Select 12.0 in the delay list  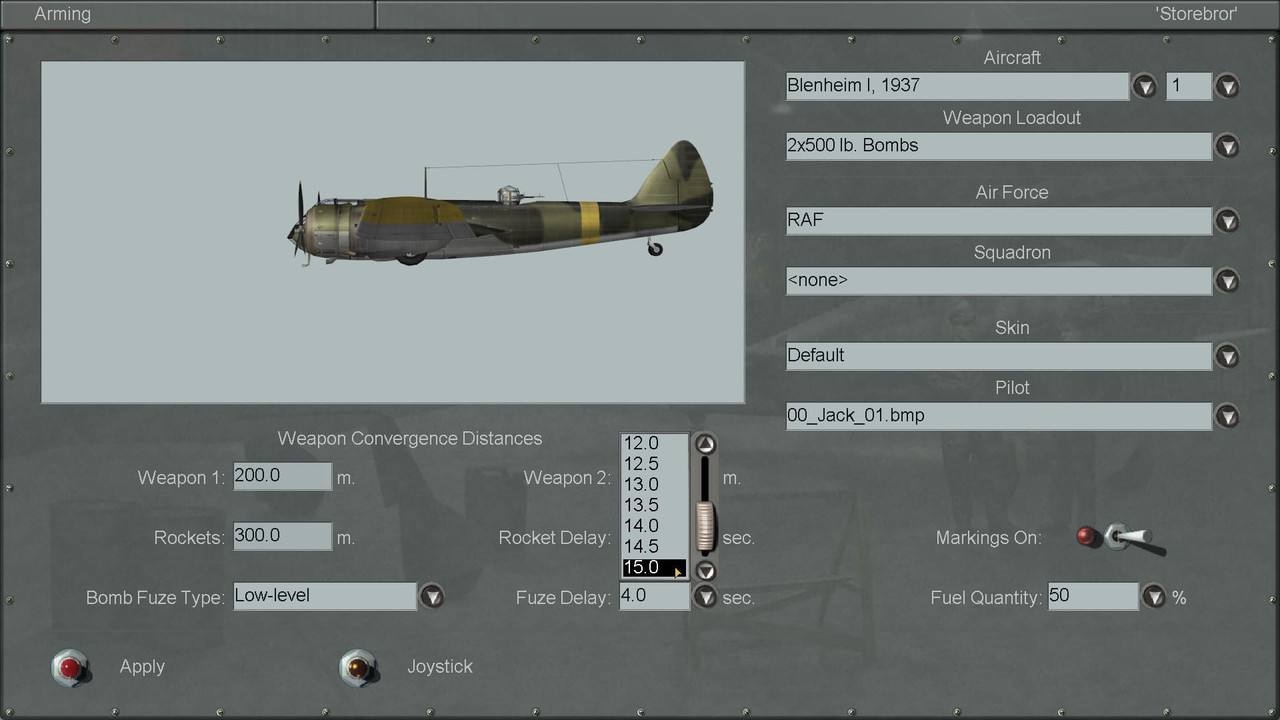pyautogui.click(x=654, y=443)
